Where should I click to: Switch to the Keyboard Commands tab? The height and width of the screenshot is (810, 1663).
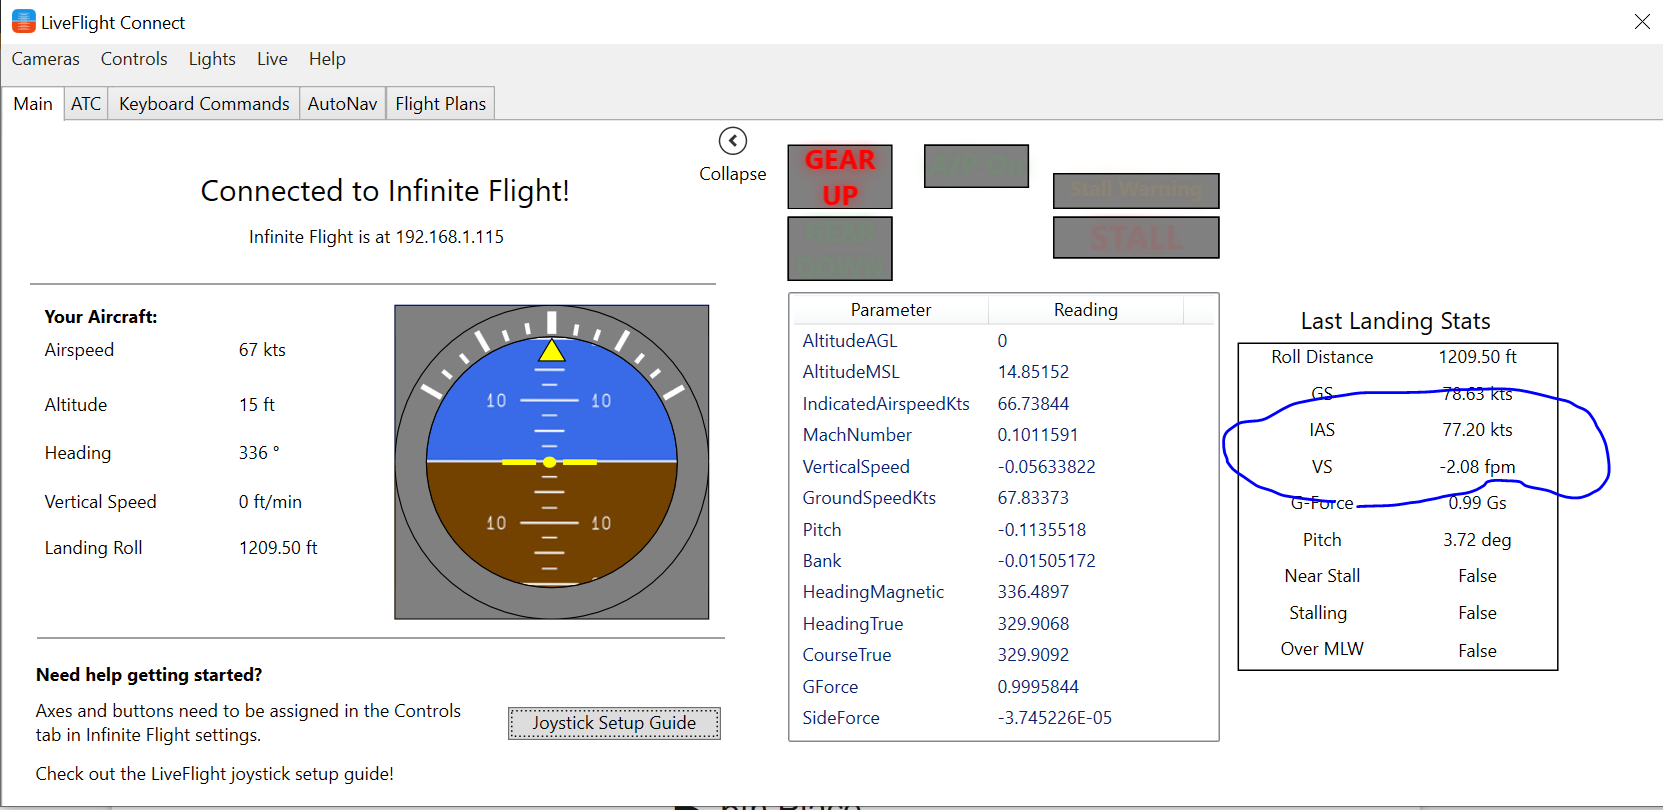coord(204,104)
